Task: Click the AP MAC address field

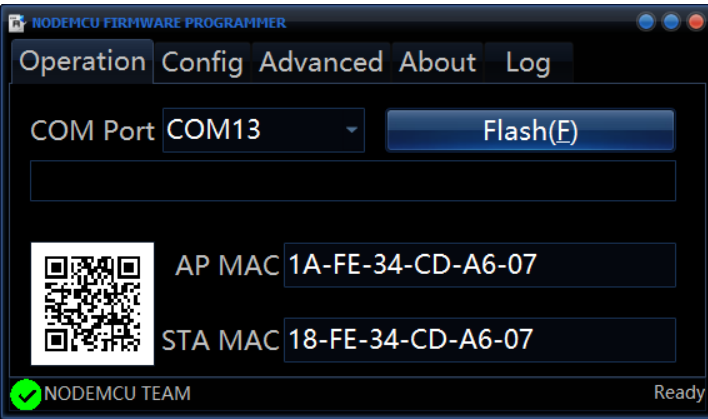Action: pos(480,265)
